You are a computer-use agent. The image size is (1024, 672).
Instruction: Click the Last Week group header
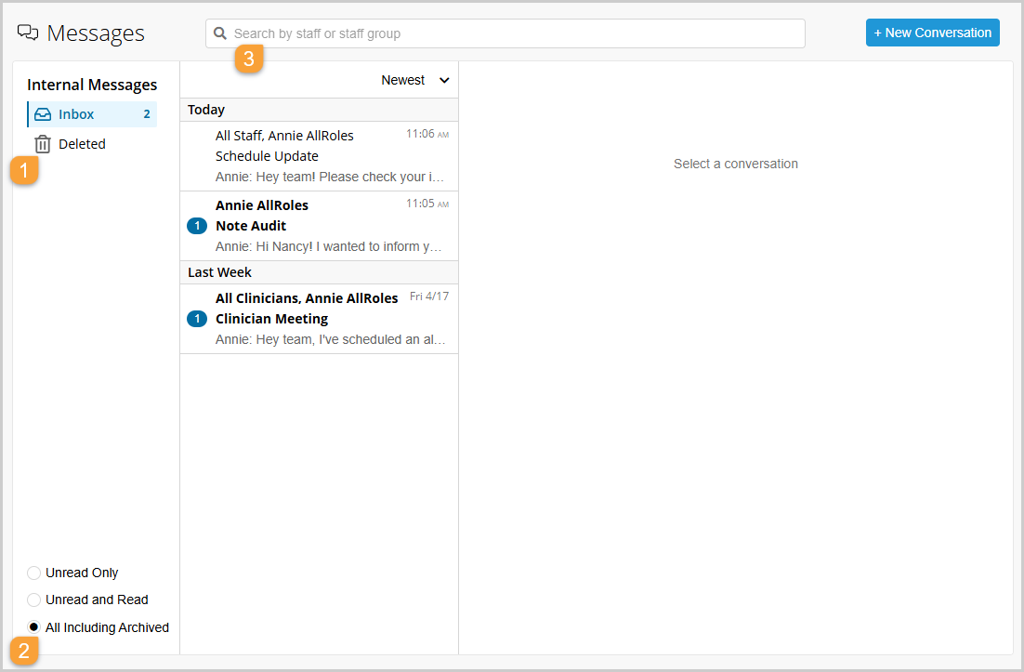coord(319,272)
